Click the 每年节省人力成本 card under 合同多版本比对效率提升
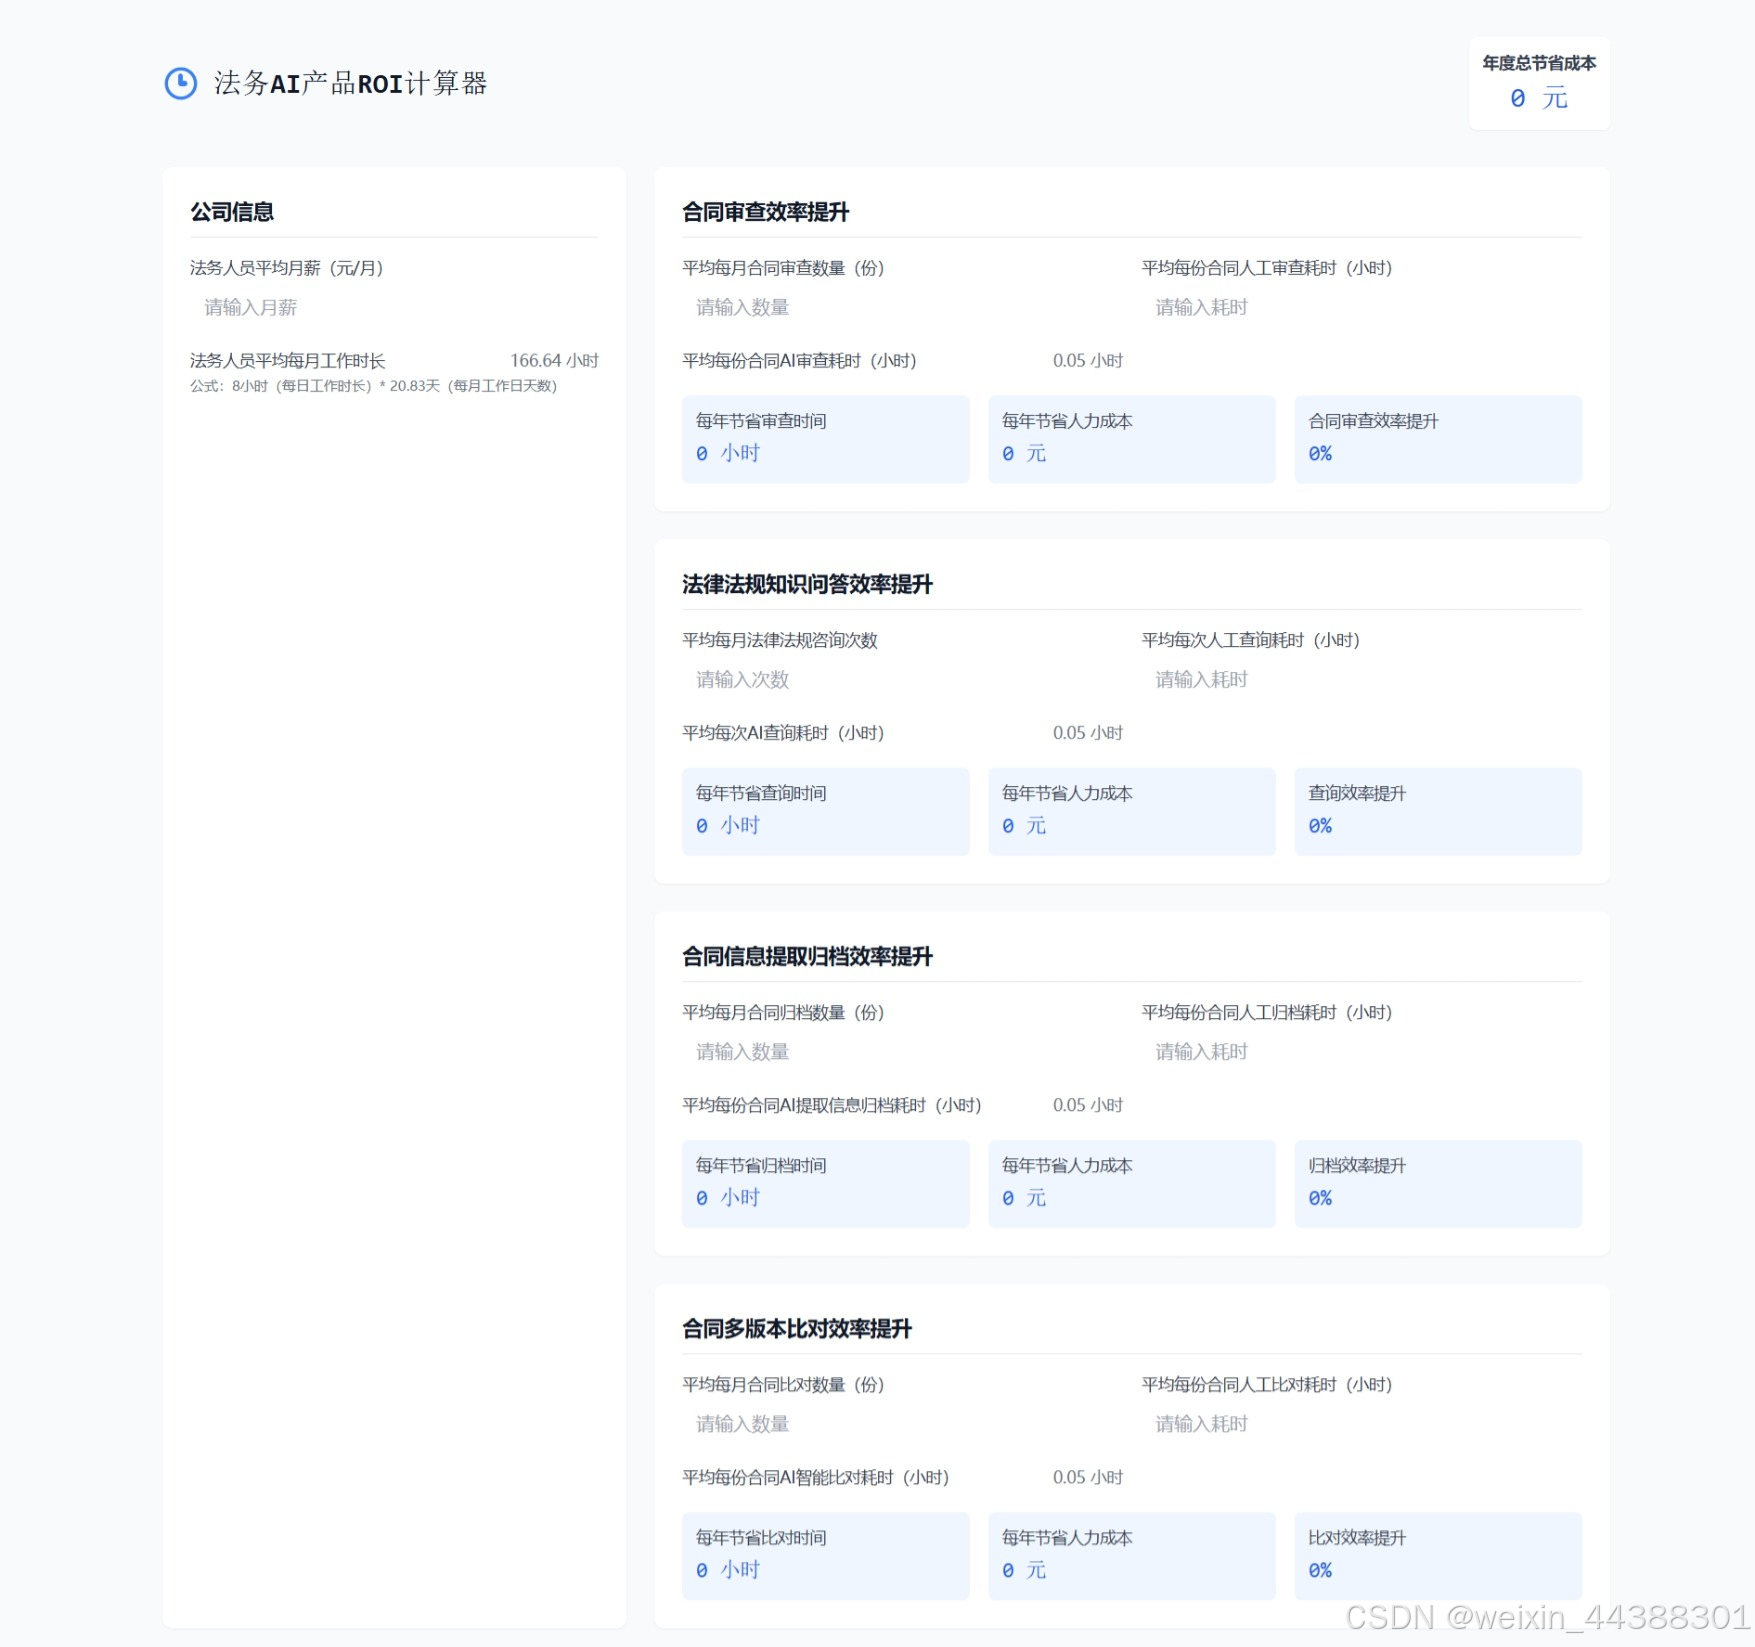The height and width of the screenshot is (1647, 1755). coord(1132,1555)
